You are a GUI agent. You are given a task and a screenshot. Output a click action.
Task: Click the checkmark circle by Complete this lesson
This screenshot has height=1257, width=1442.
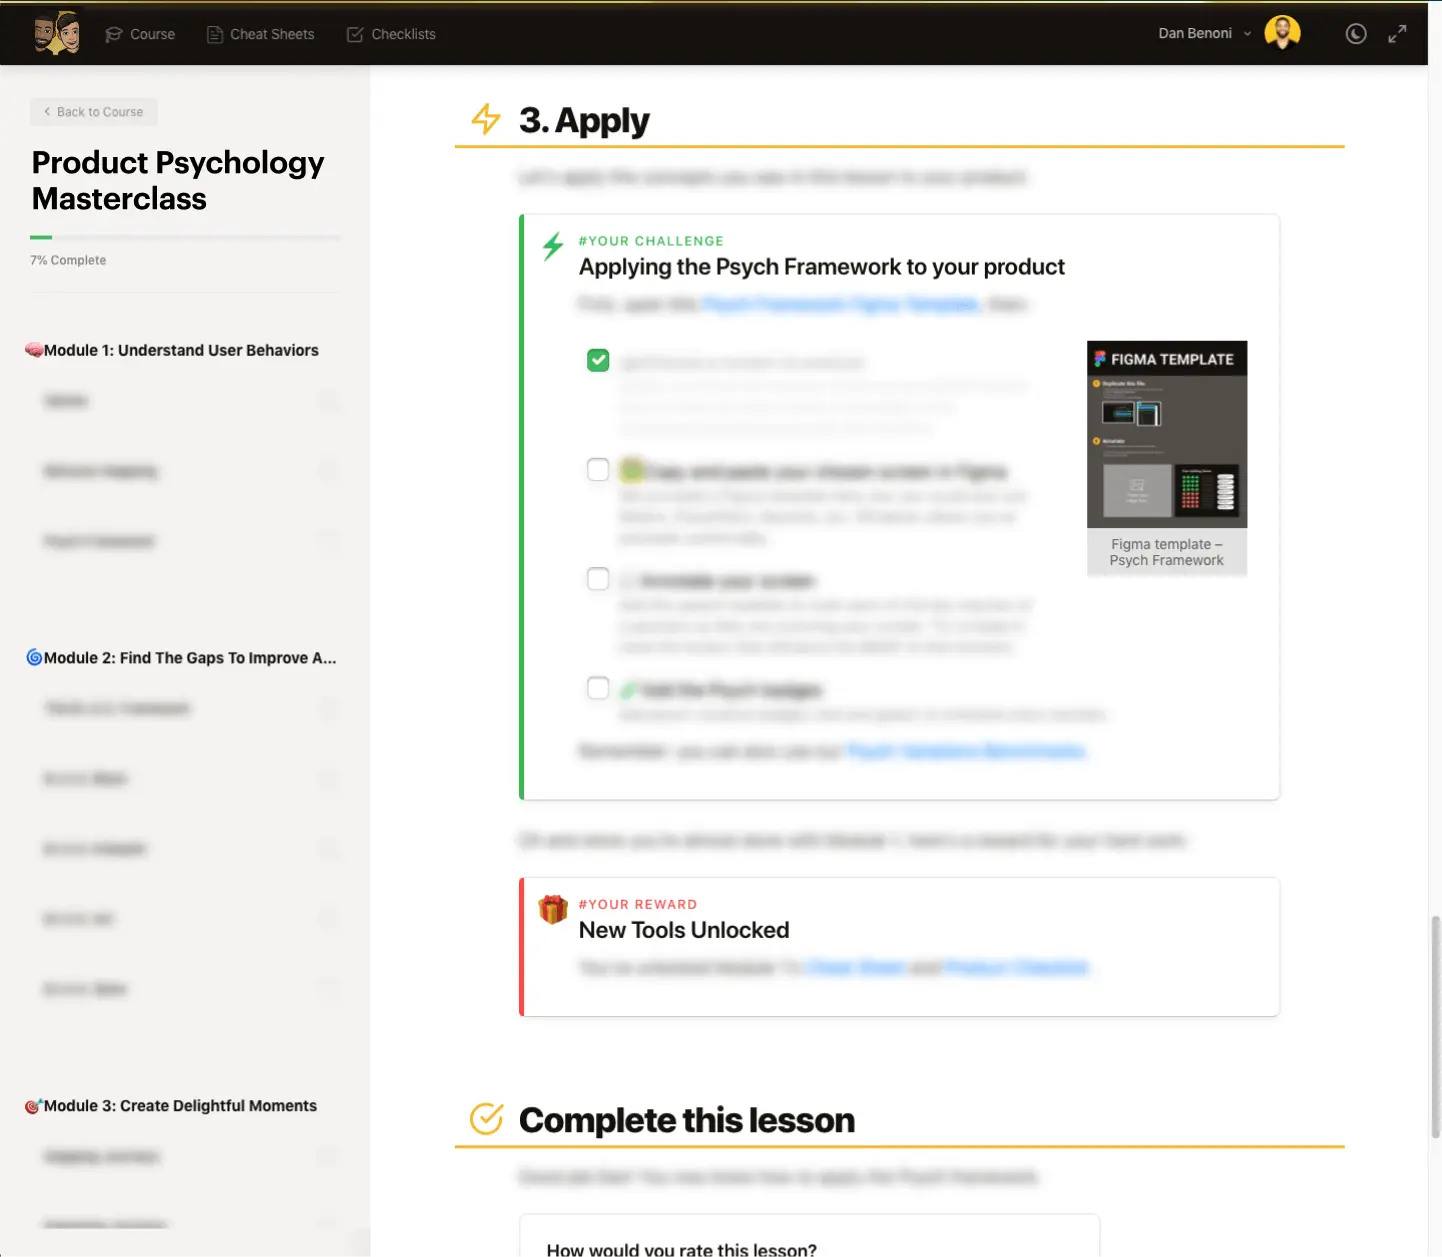coord(486,1119)
